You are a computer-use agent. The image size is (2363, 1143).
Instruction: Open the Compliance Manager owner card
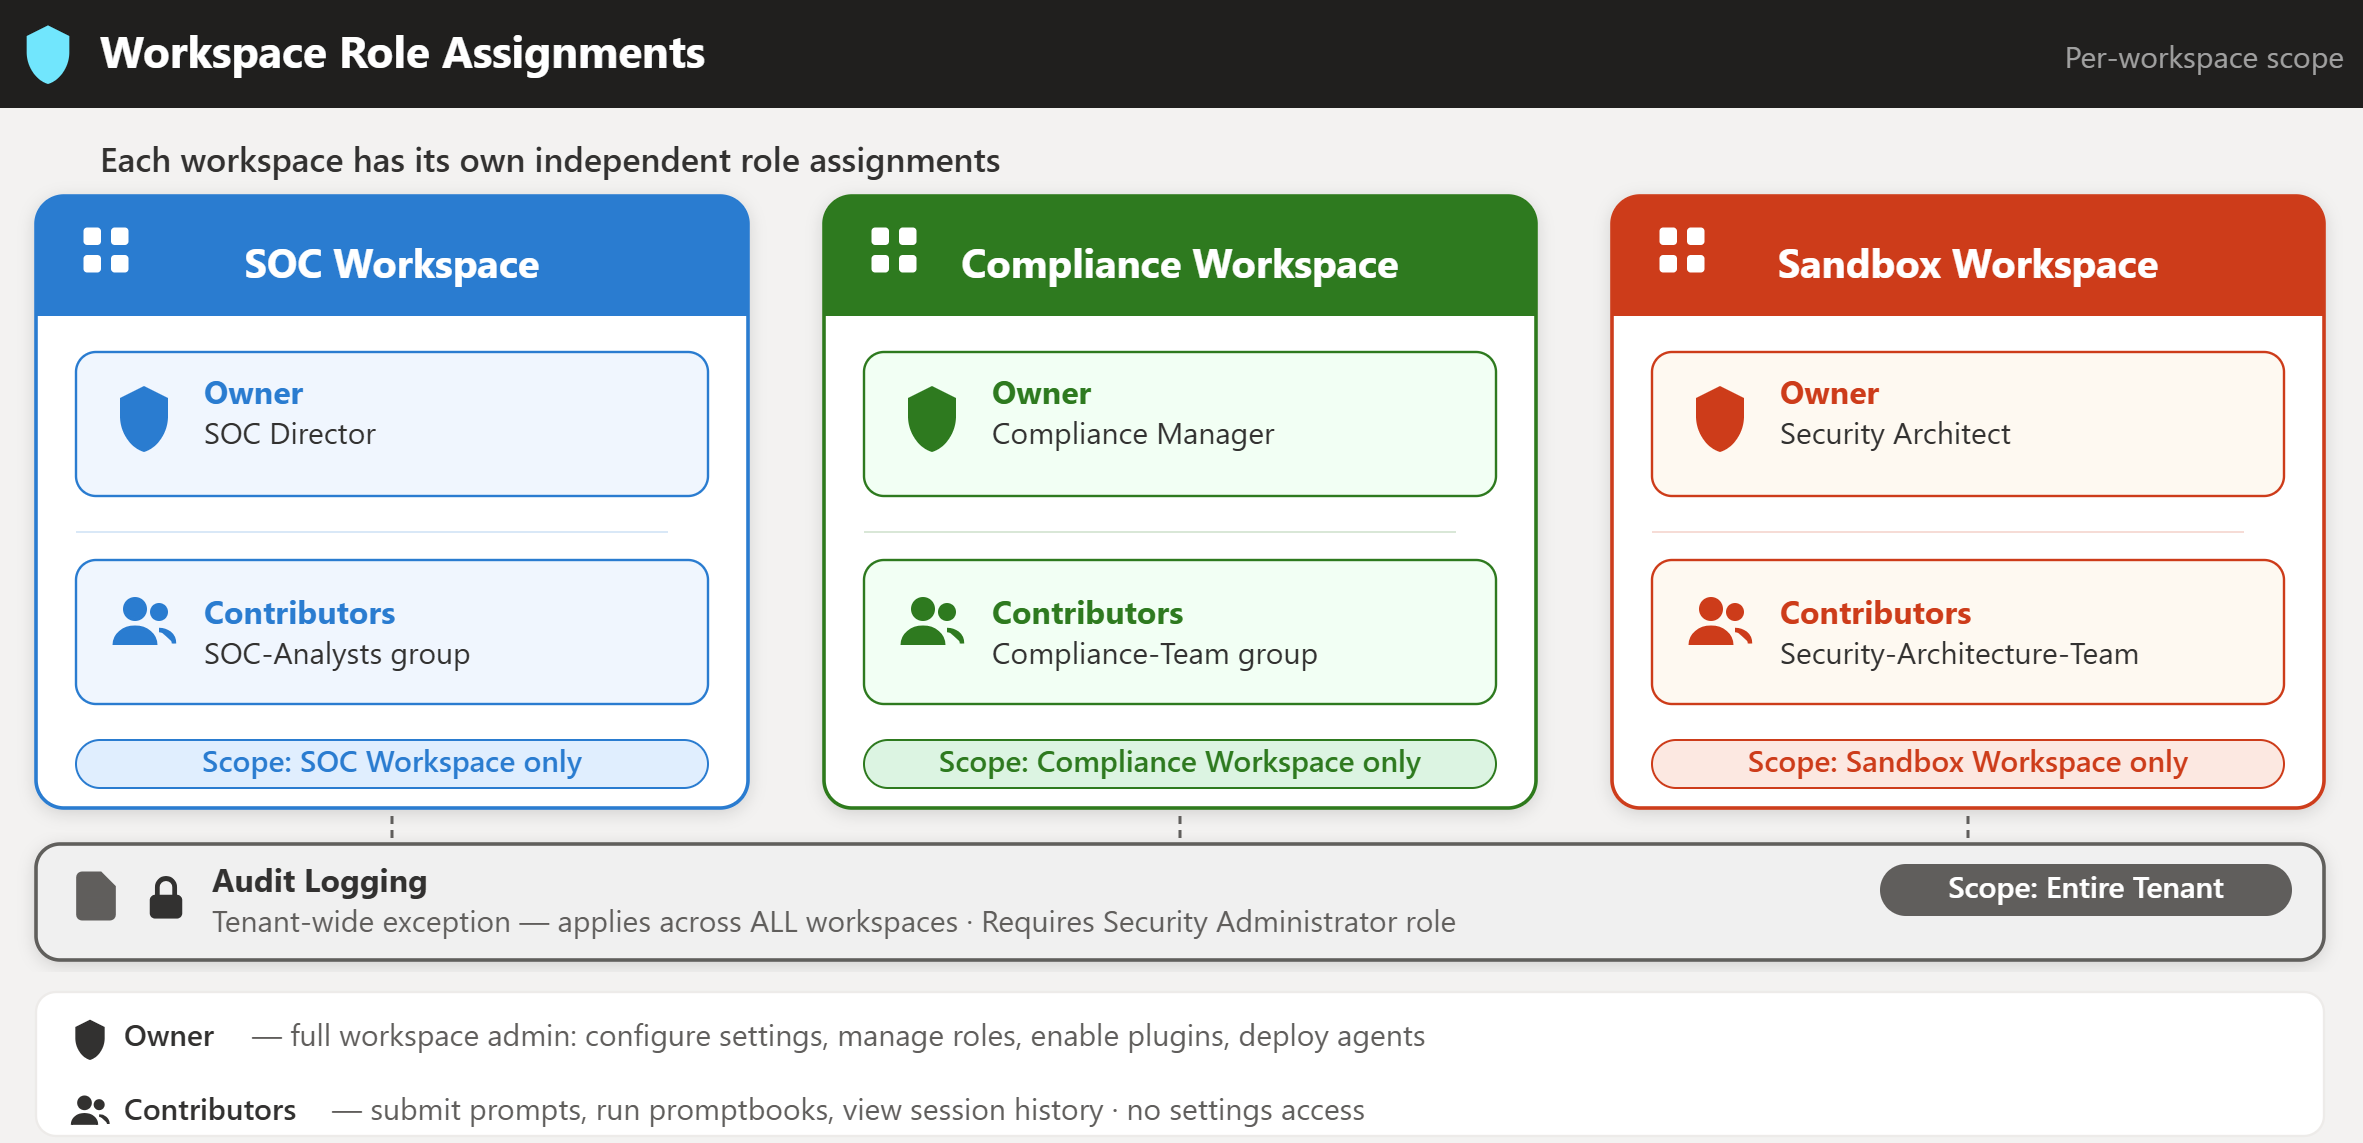[1180, 424]
